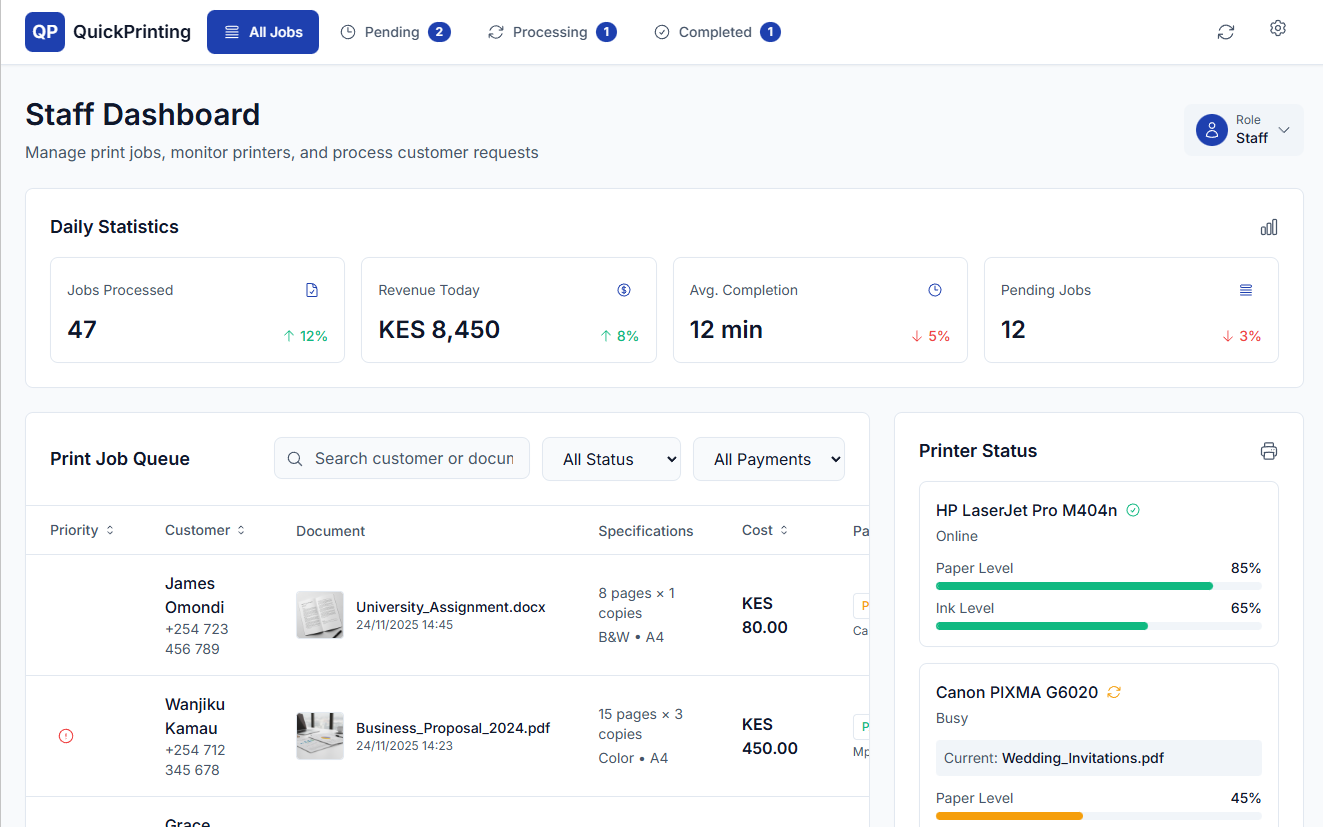
Task: Click the Revenue Today dollar icon
Action: pos(624,290)
